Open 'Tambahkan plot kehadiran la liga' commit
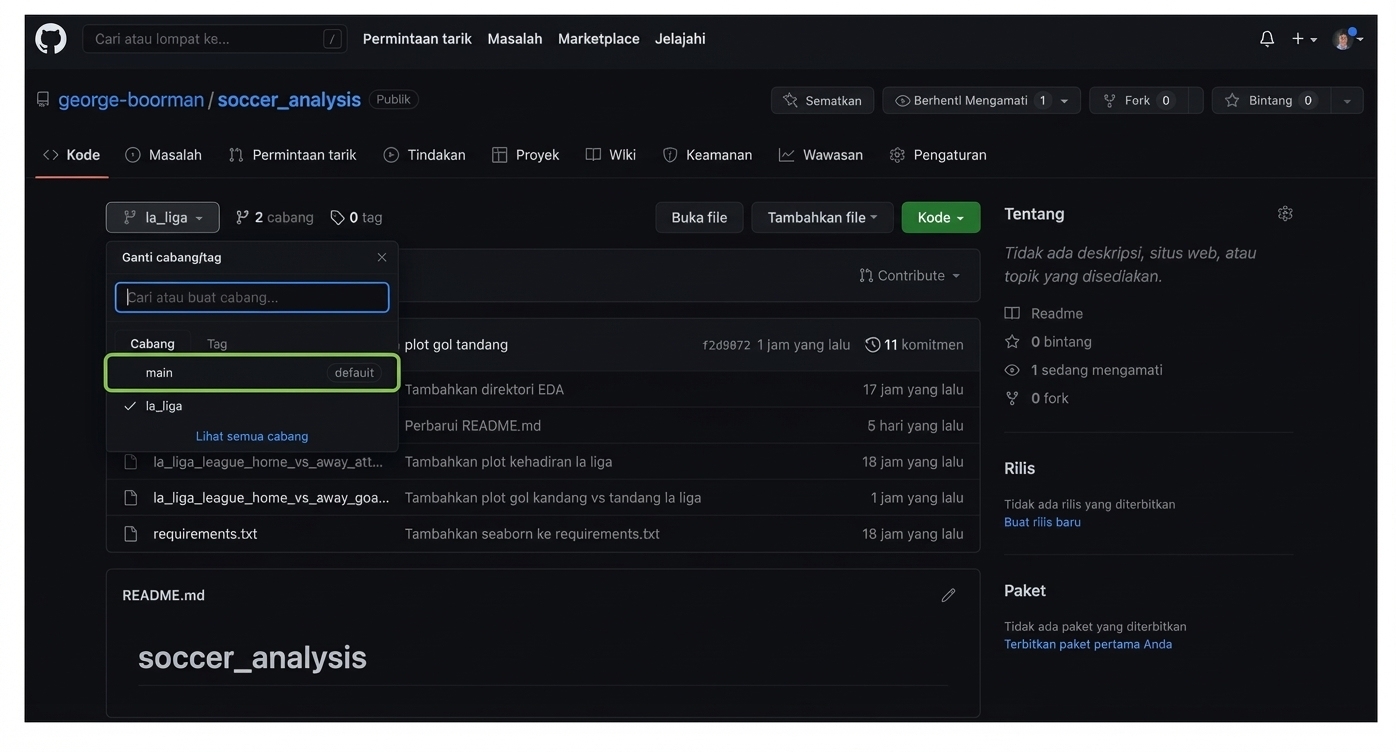Viewport: 1396px width, 752px height. [x=508, y=461]
